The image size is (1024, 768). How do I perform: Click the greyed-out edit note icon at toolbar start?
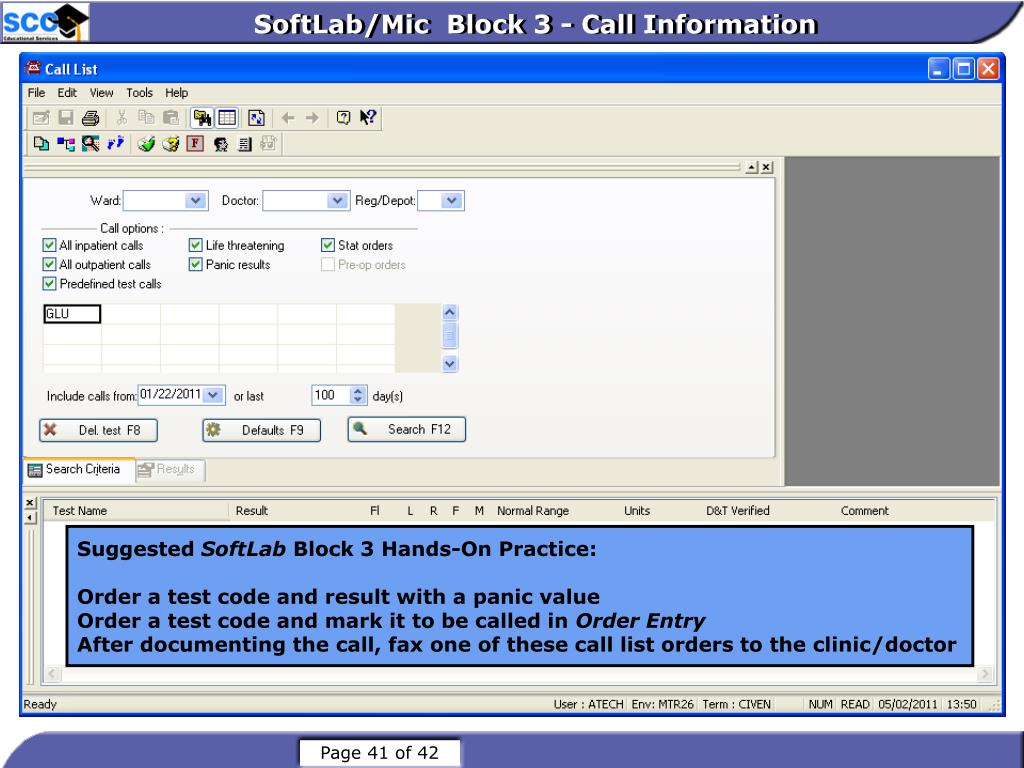pos(40,118)
